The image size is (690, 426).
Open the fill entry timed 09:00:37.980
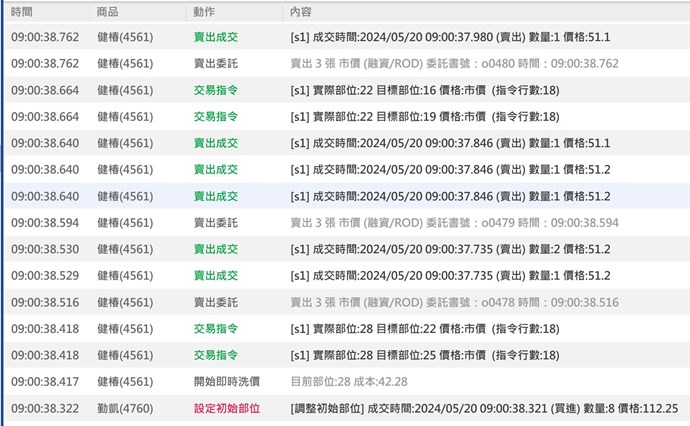(450, 37)
